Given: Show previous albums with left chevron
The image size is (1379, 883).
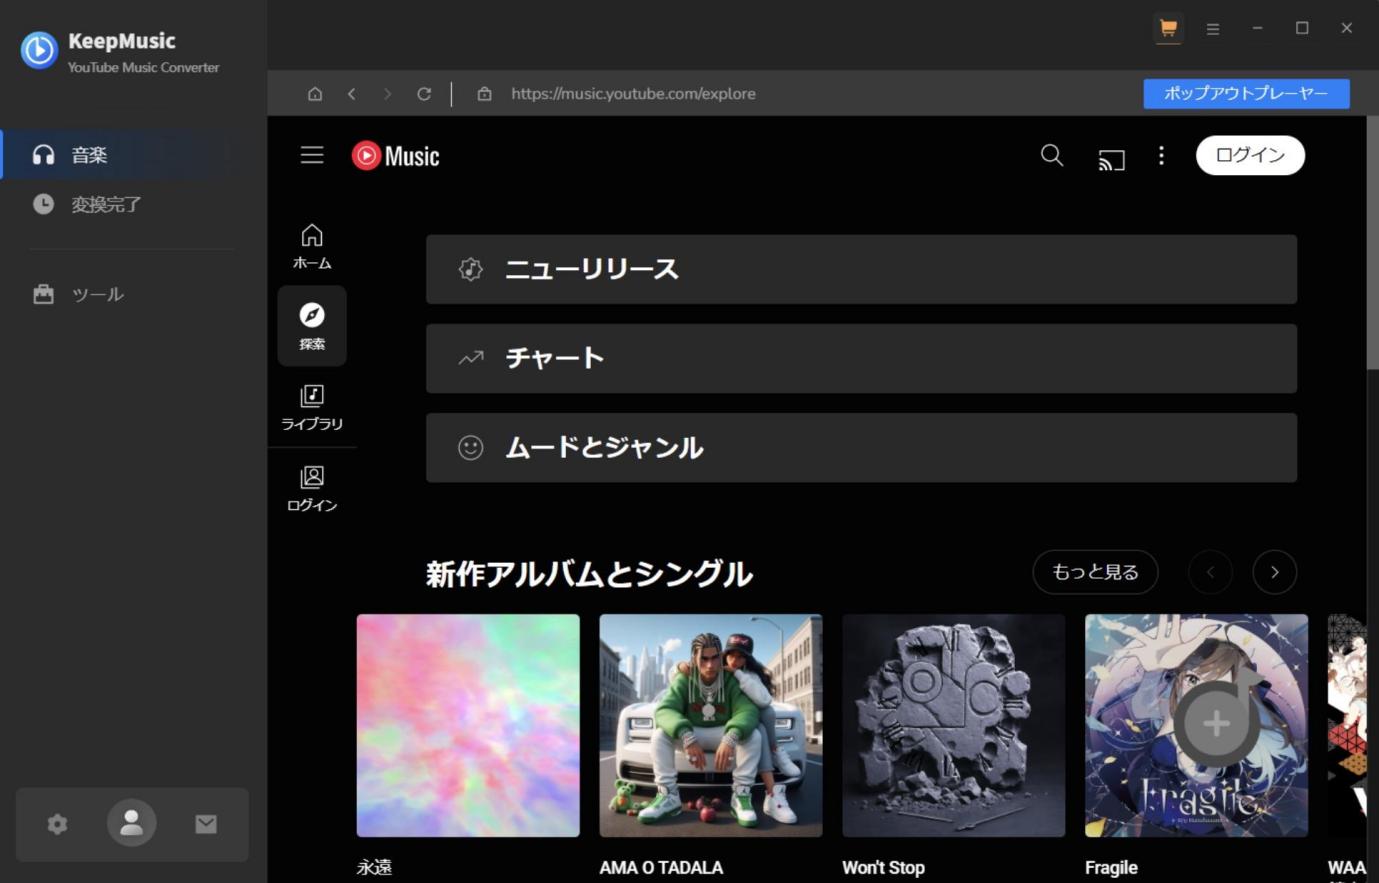Looking at the screenshot, I should [1210, 572].
